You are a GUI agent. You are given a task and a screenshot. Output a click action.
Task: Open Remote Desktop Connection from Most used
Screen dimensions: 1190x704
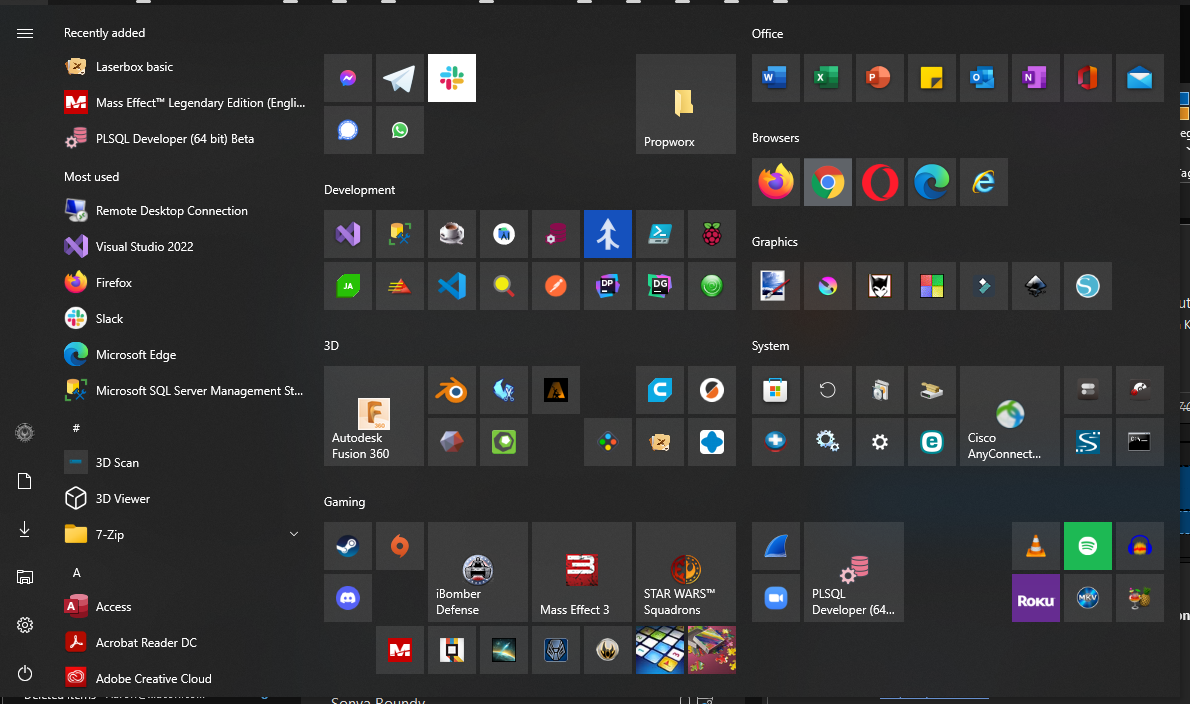pos(183,211)
